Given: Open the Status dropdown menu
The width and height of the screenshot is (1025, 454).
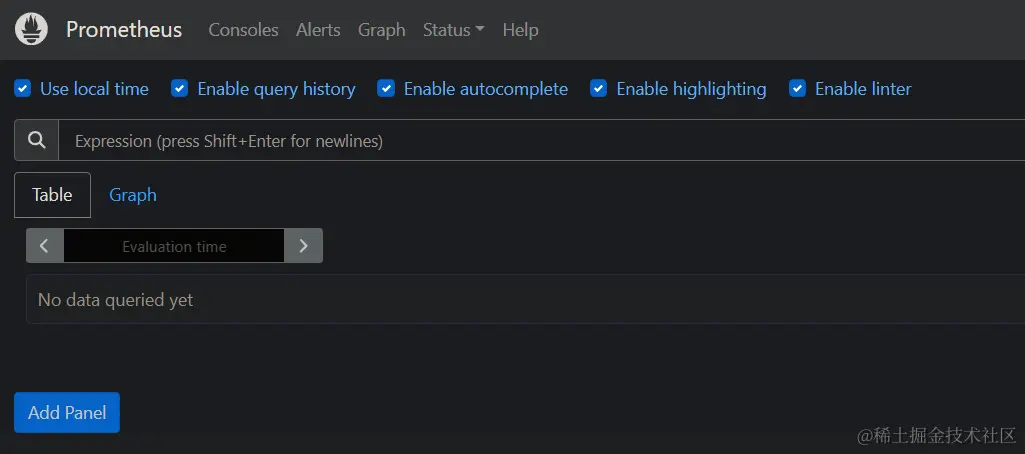Looking at the screenshot, I should pyautogui.click(x=454, y=30).
